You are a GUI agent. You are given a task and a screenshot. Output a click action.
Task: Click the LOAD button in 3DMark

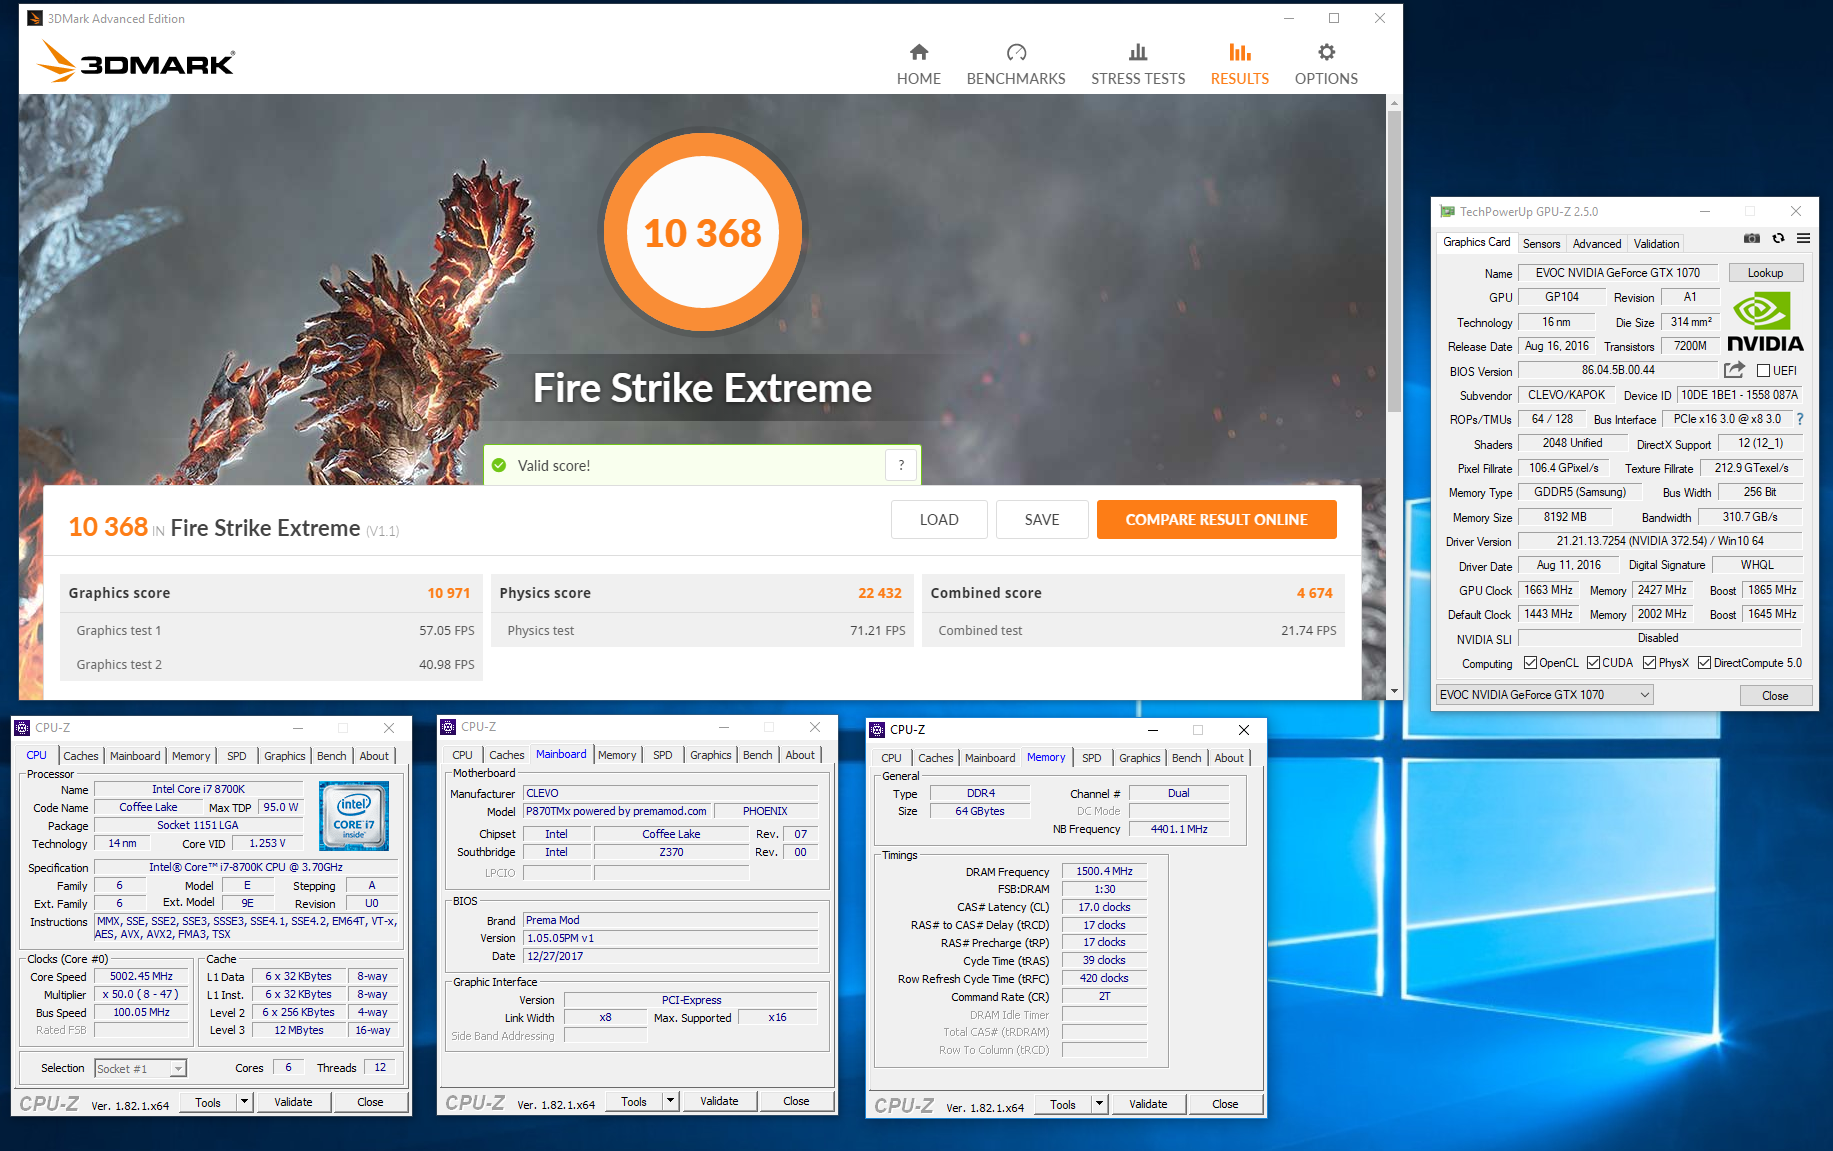tap(939, 519)
